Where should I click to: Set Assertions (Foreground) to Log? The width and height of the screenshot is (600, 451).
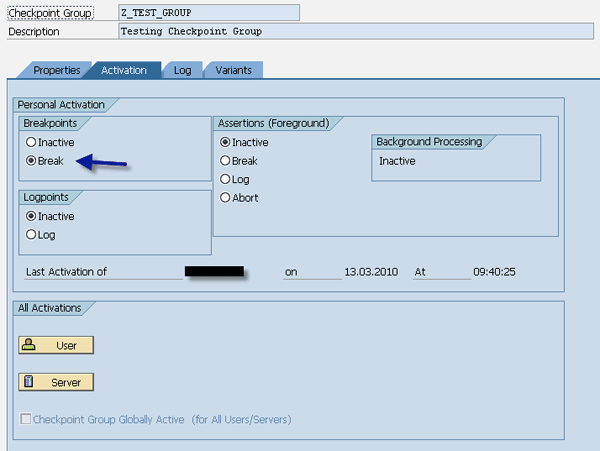click(x=226, y=179)
